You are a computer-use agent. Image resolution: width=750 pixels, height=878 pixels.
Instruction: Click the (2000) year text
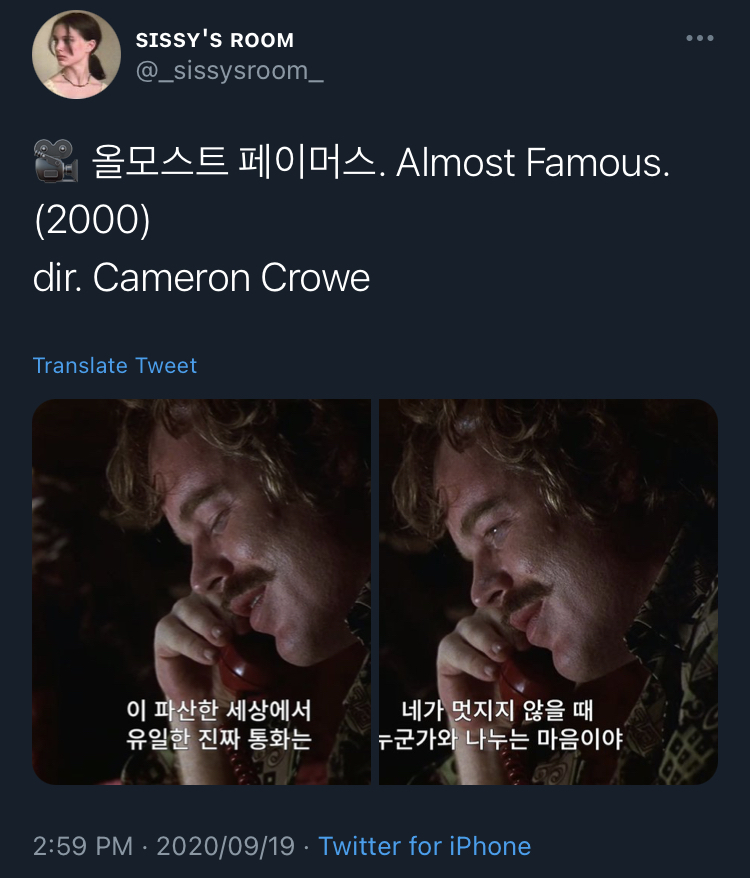pyautogui.click(x=92, y=220)
